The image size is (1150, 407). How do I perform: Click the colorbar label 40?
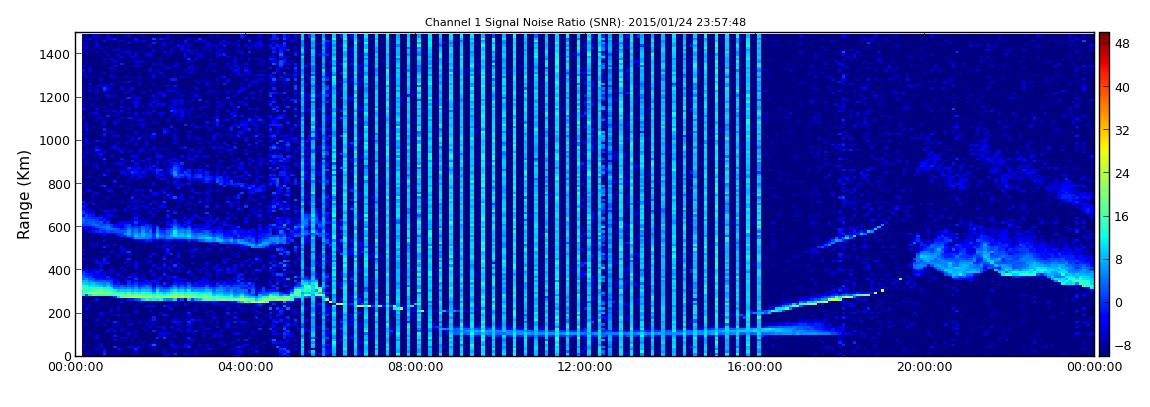tap(1122, 87)
